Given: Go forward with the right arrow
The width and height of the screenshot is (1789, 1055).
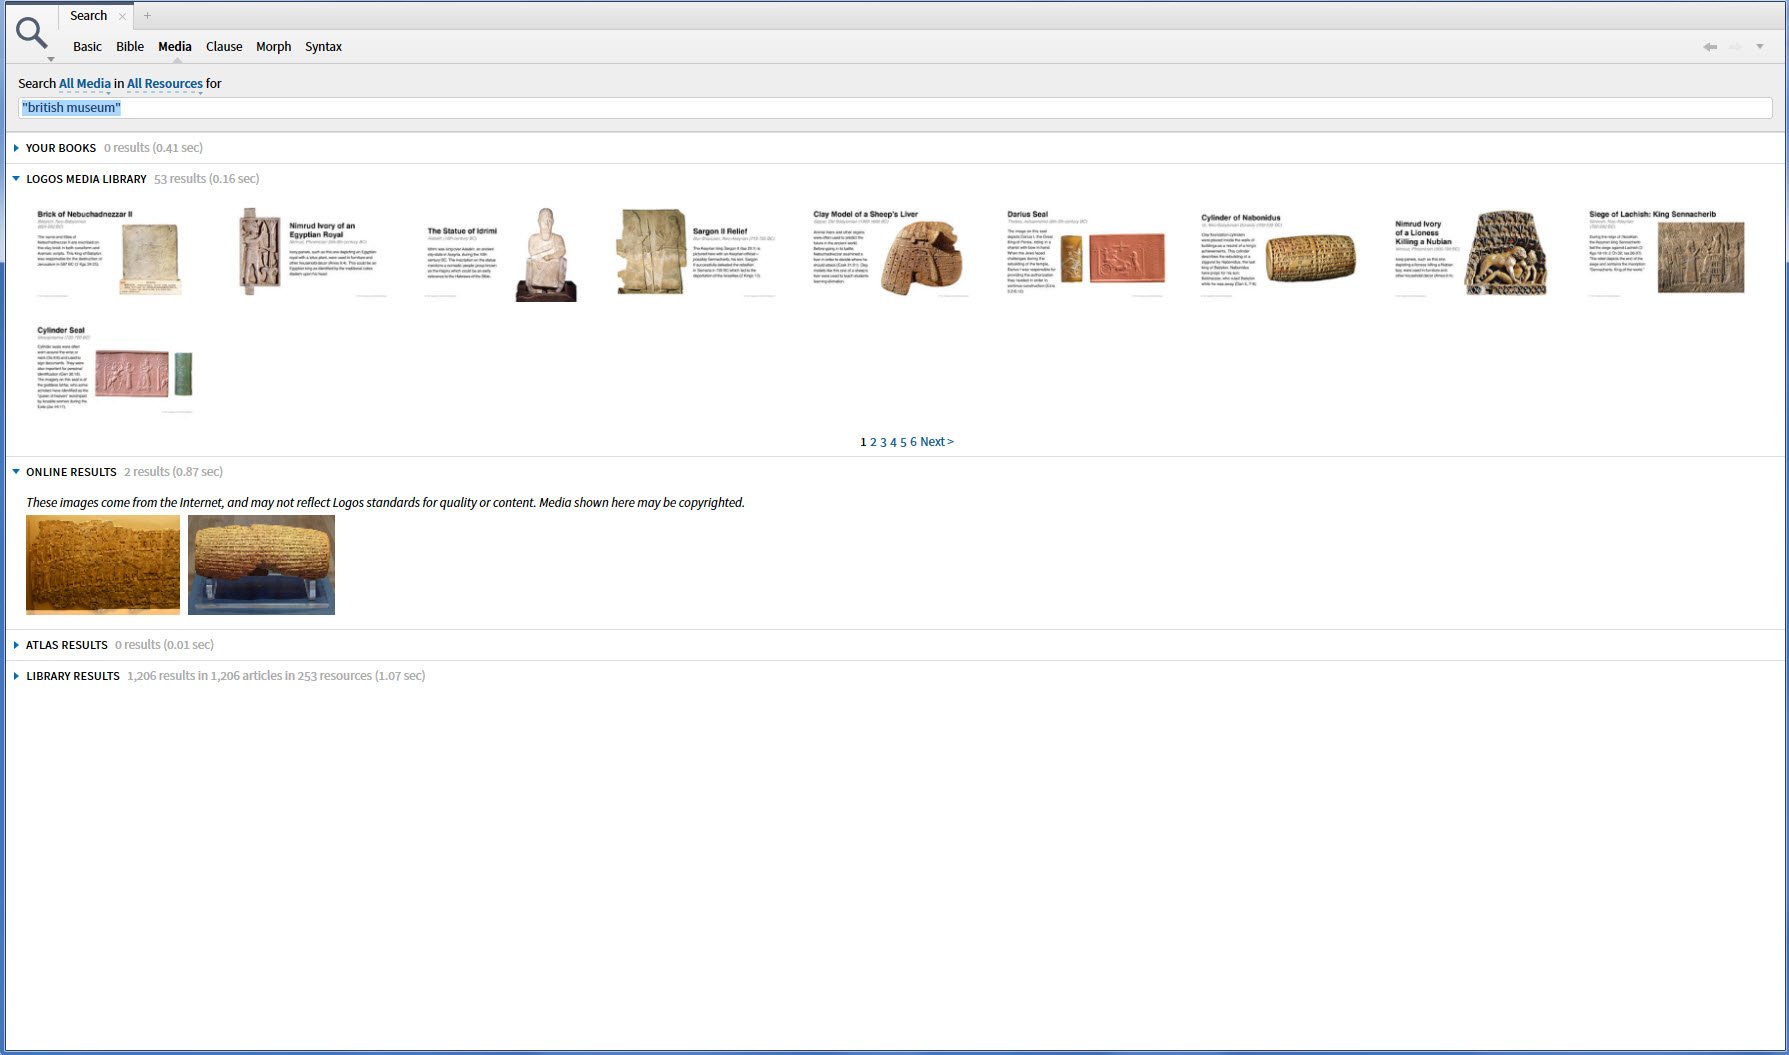Looking at the screenshot, I should [x=1735, y=47].
